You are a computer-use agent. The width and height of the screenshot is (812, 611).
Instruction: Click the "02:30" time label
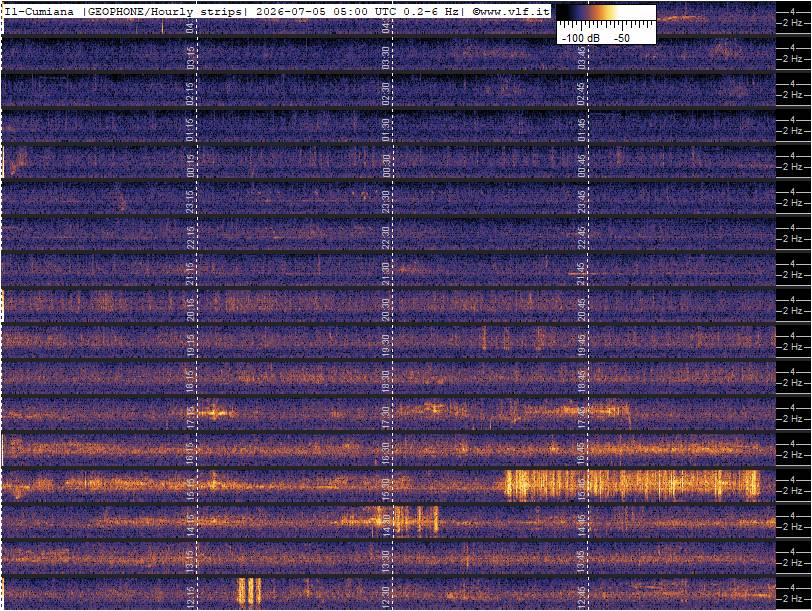pos(385,93)
